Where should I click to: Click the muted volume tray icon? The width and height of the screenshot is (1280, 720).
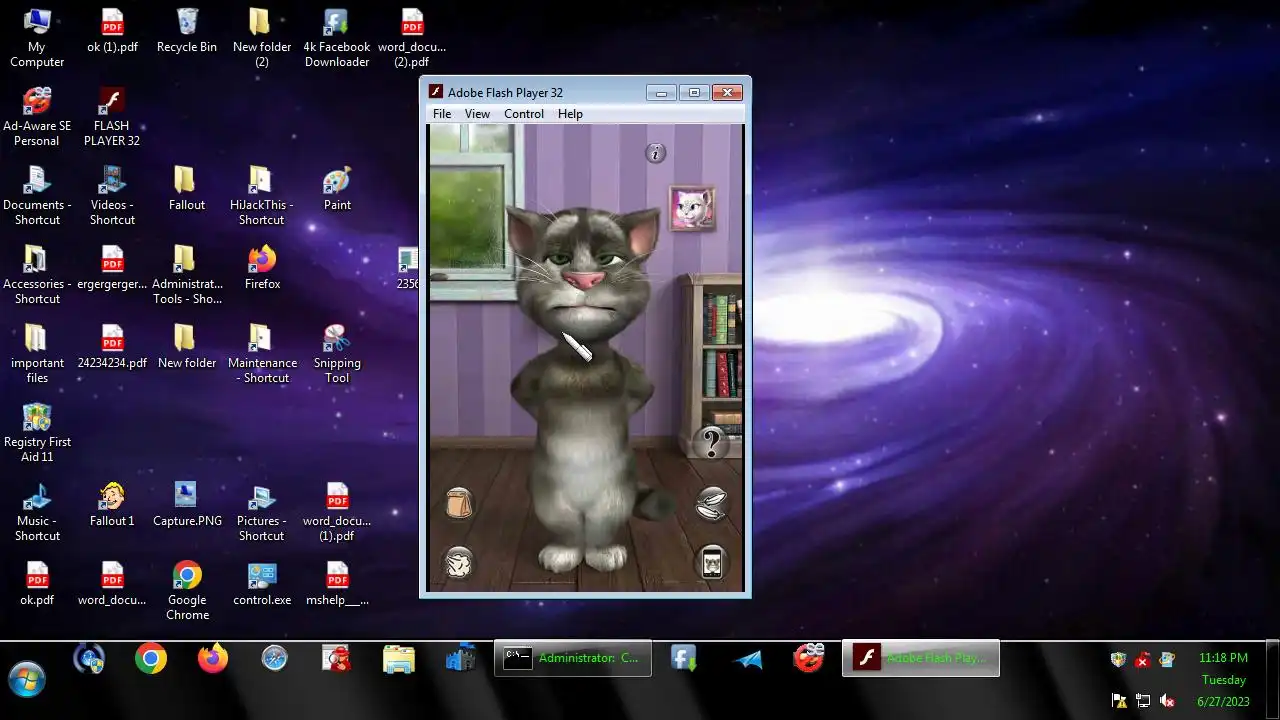(1166, 701)
